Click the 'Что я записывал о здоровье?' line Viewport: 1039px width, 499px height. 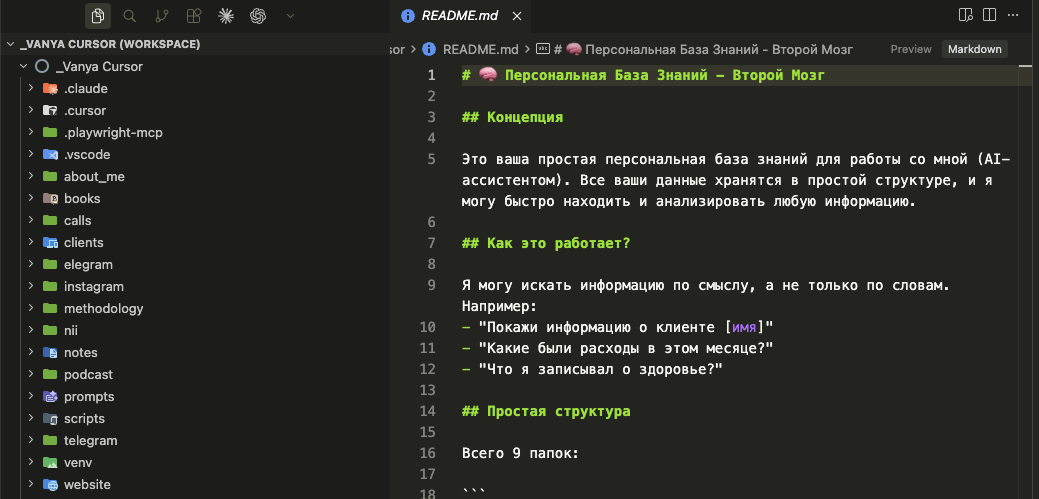coord(592,370)
